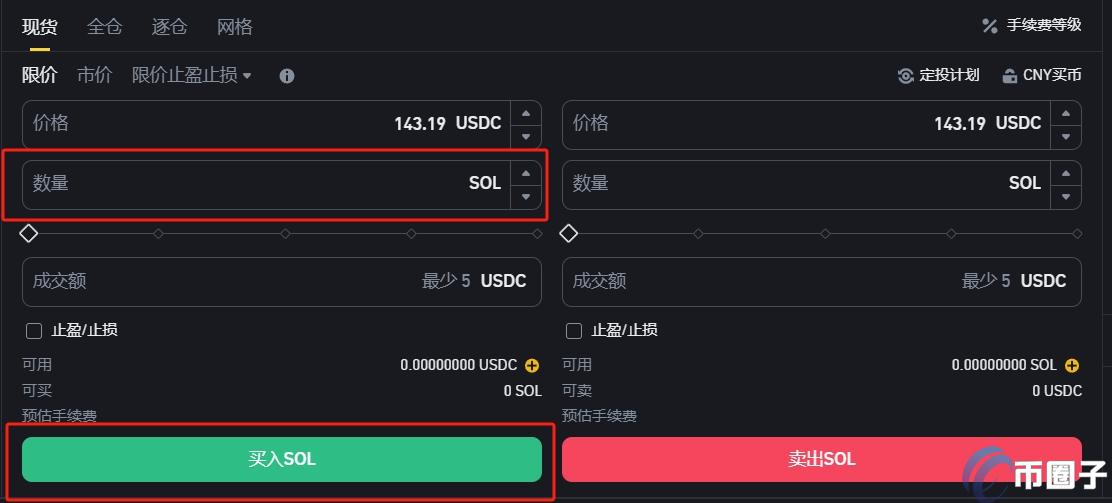This screenshot has height=503, width=1112.
Task: Open the auto-invest plan (定投计划) icon
Action: pos(905,76)
